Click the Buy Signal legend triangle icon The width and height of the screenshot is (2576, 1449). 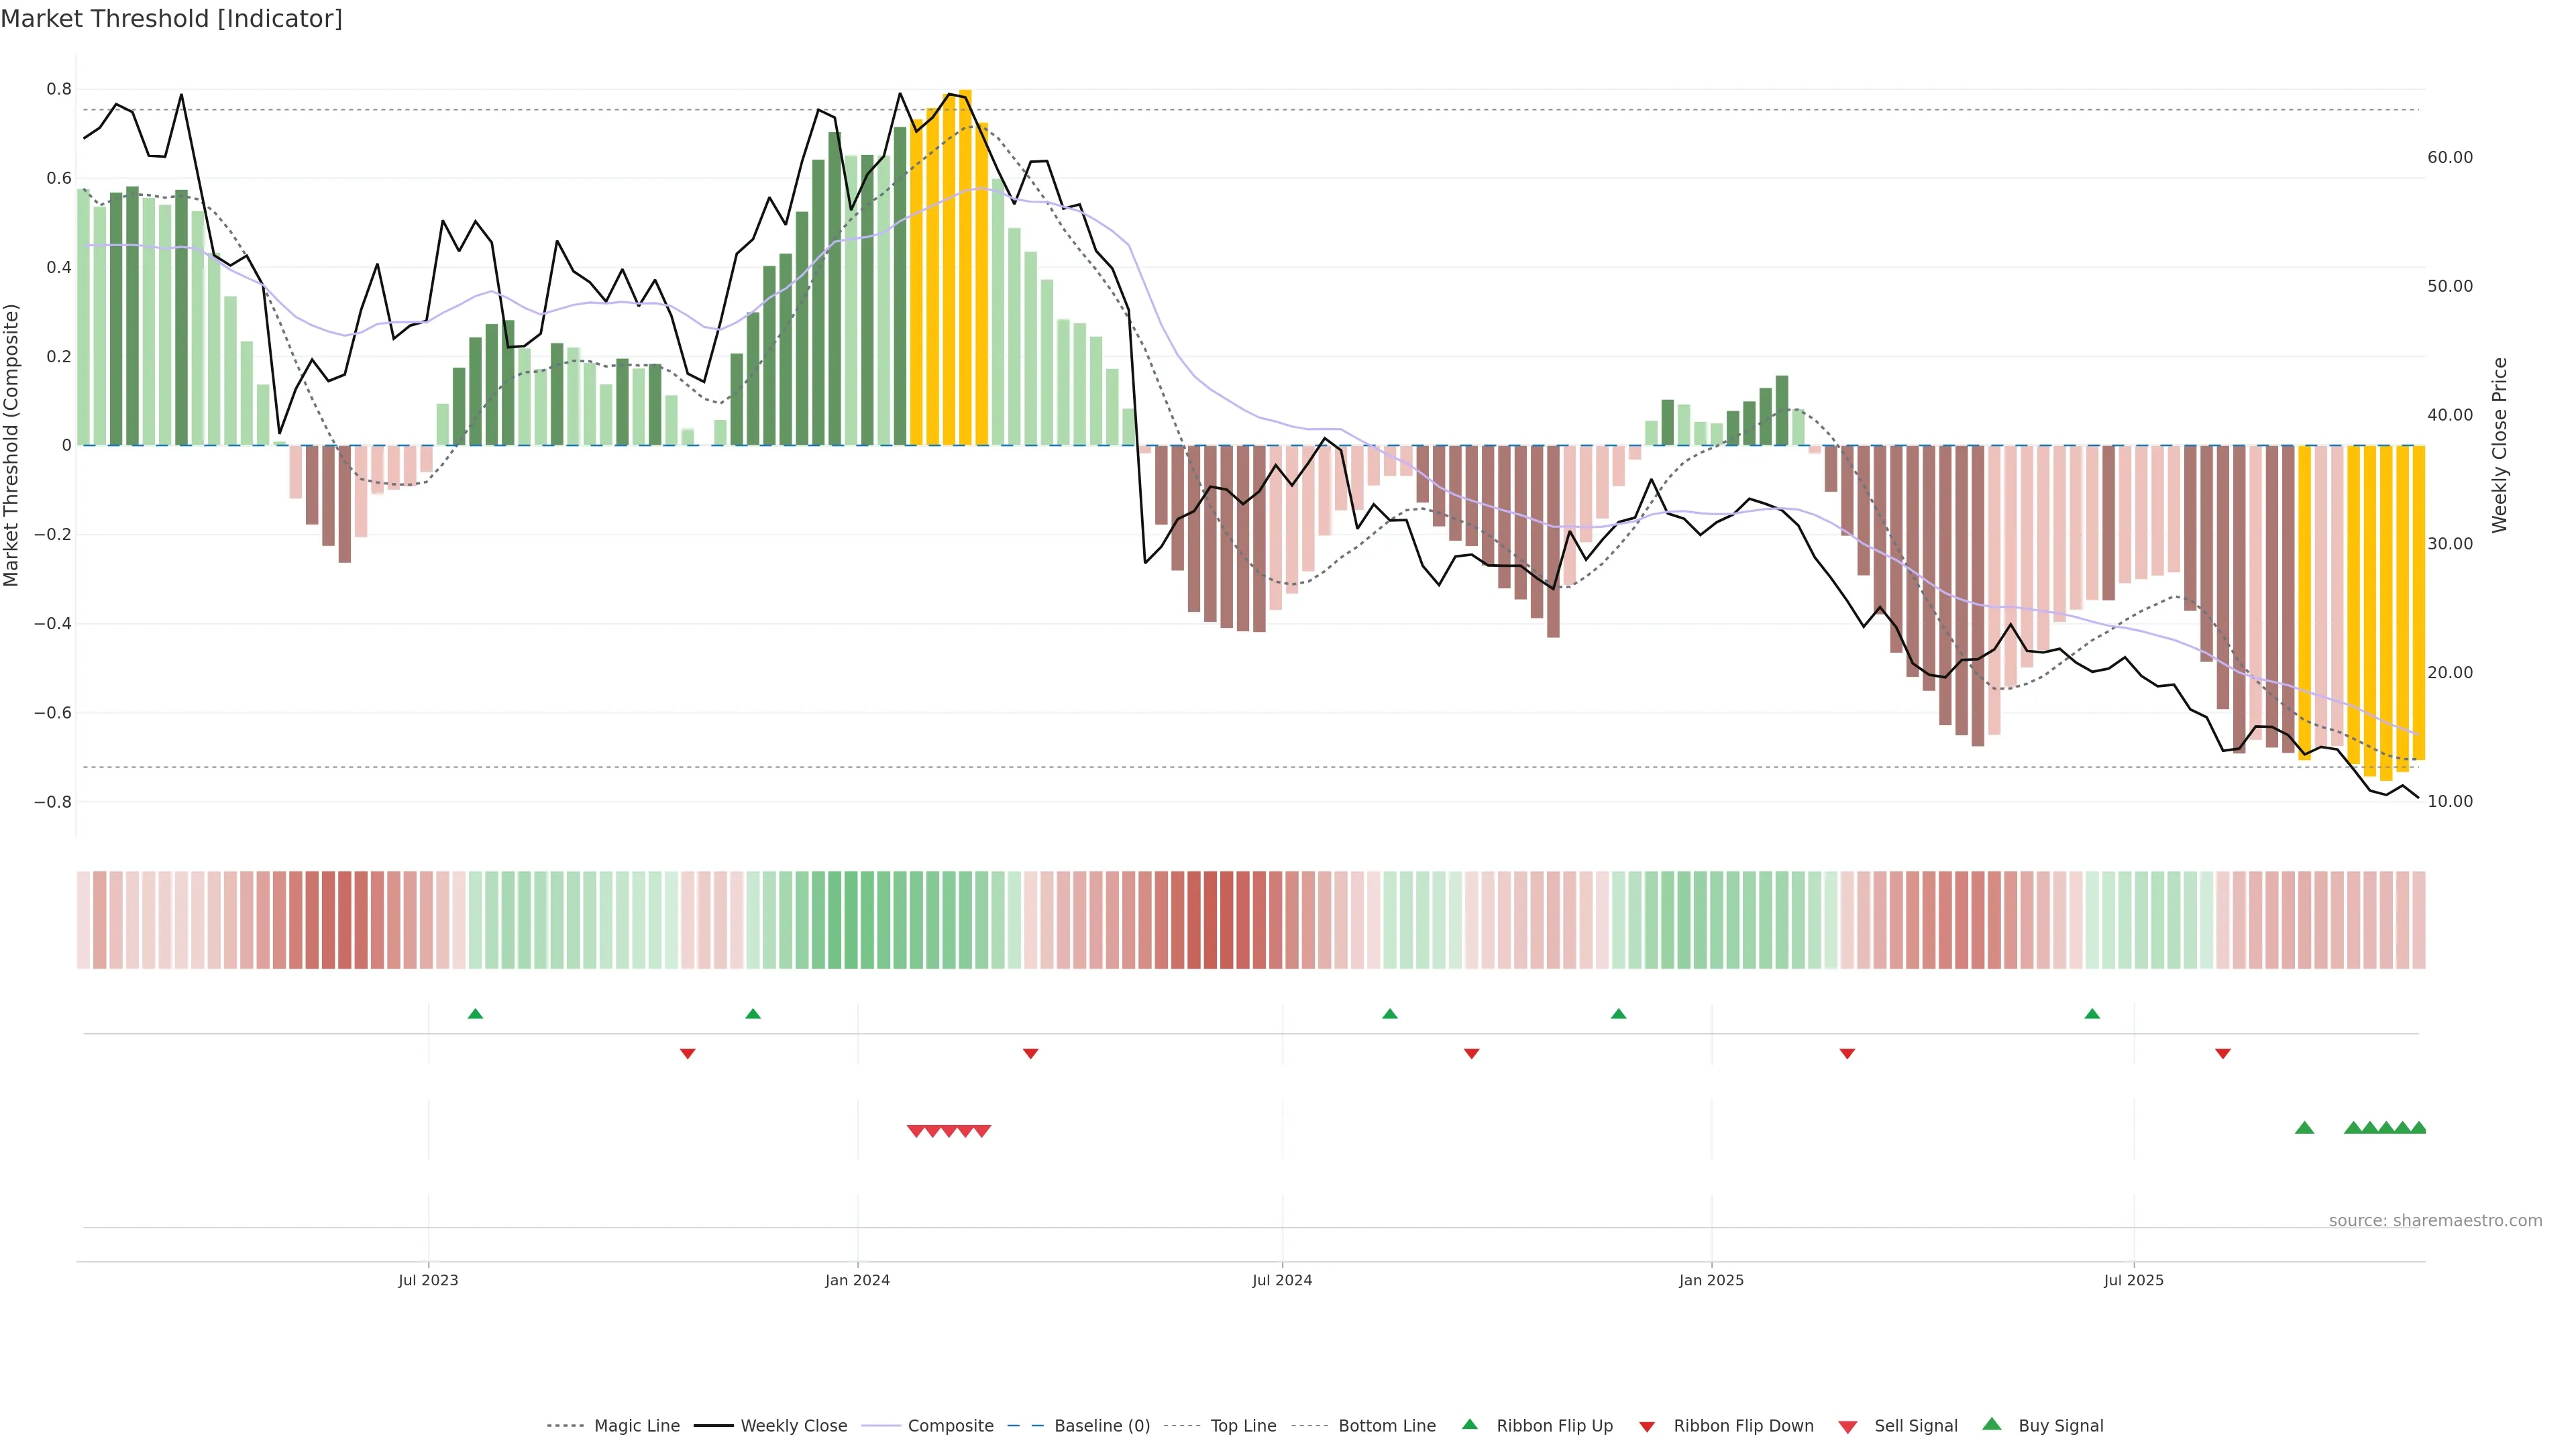1991,1424
